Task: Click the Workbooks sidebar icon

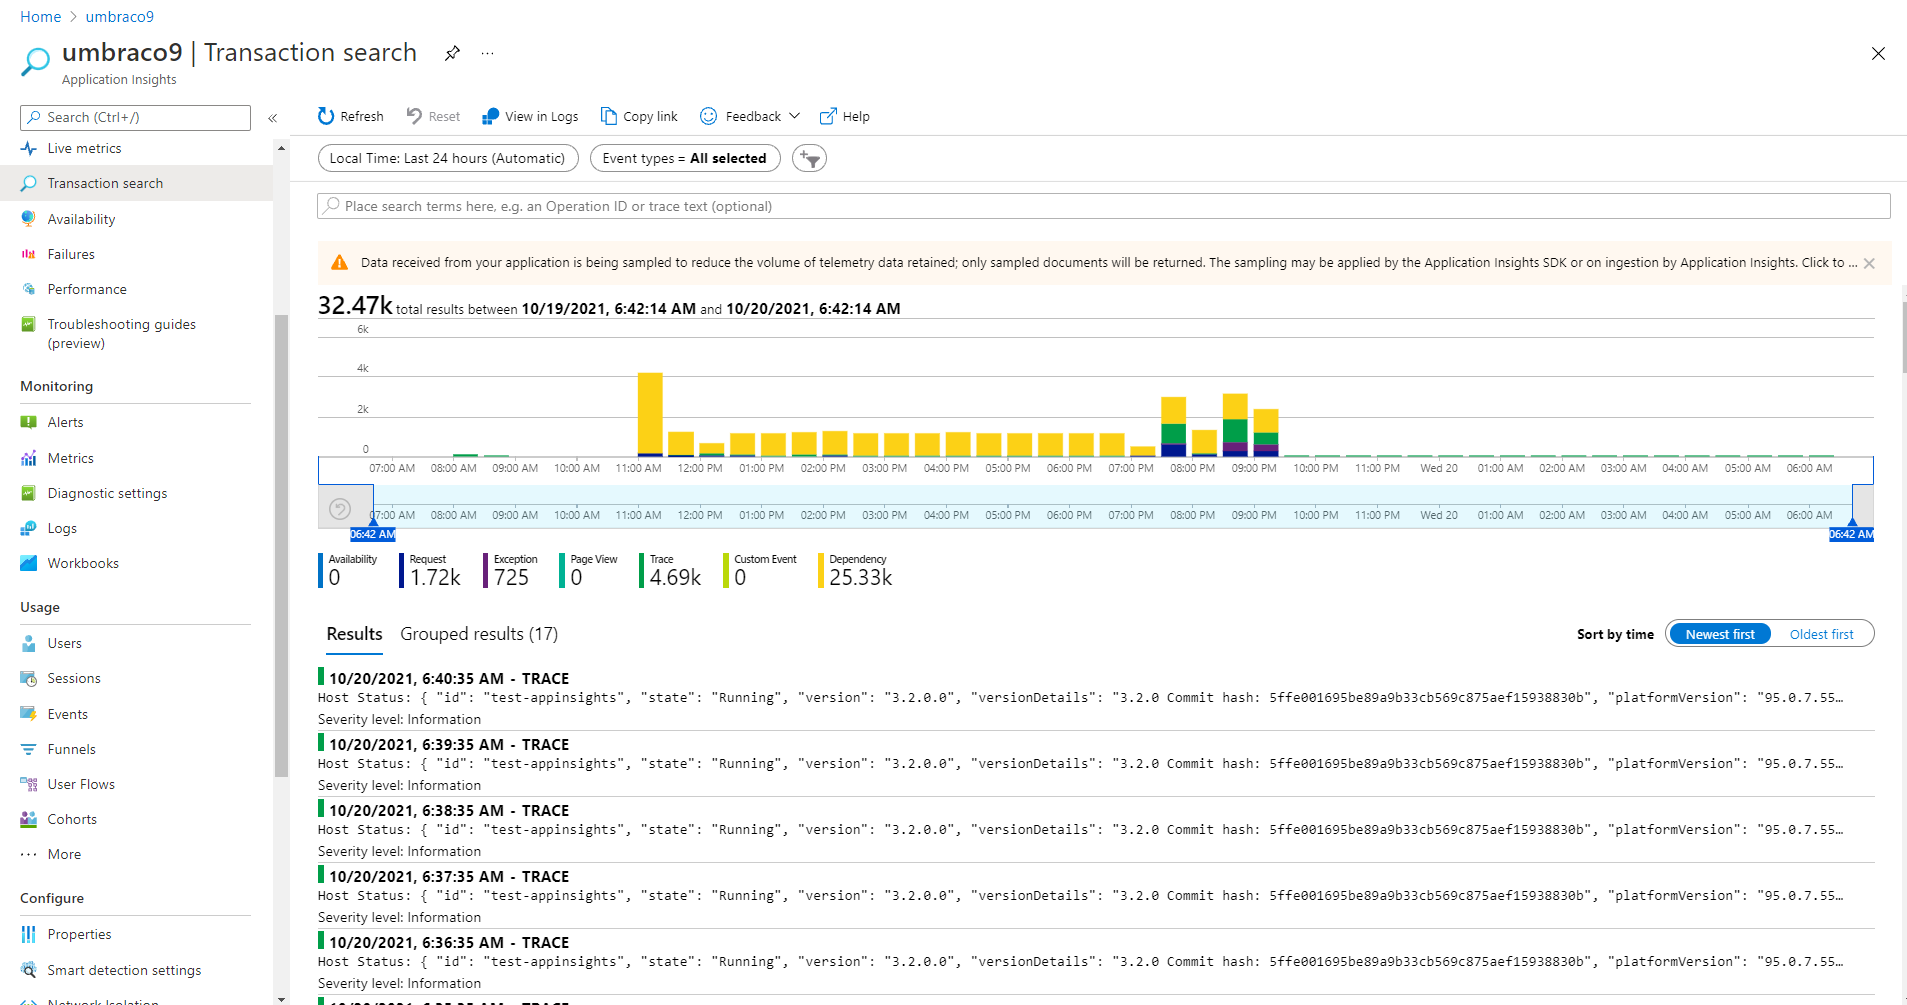Action: tap(29, 563)
